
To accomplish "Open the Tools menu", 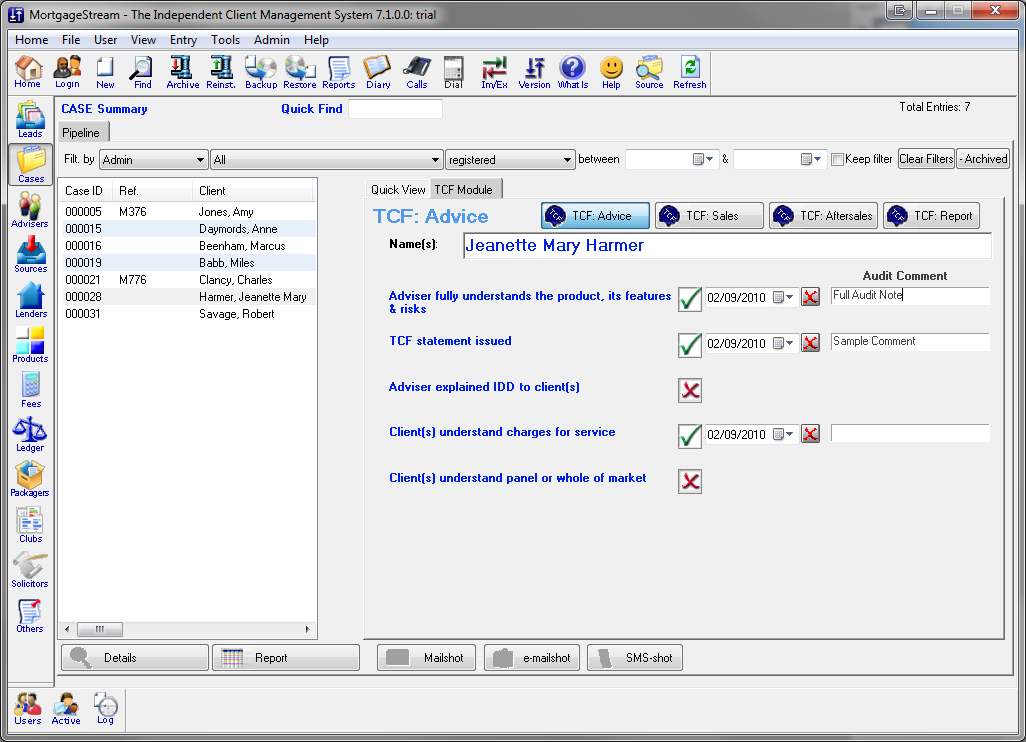I will pos(225,40).
